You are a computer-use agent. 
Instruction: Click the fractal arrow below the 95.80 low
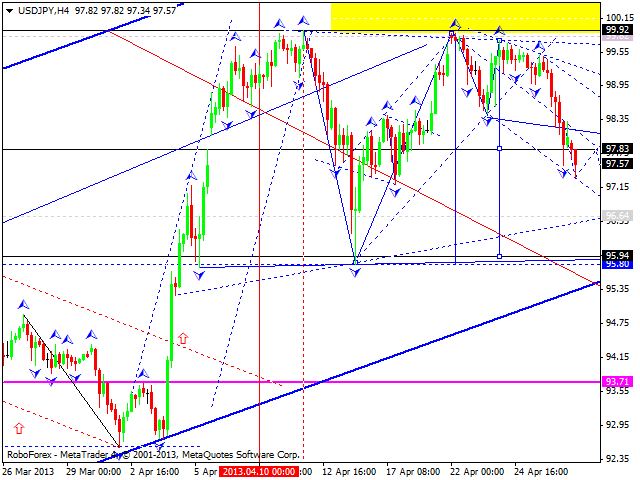click(355, 272)
